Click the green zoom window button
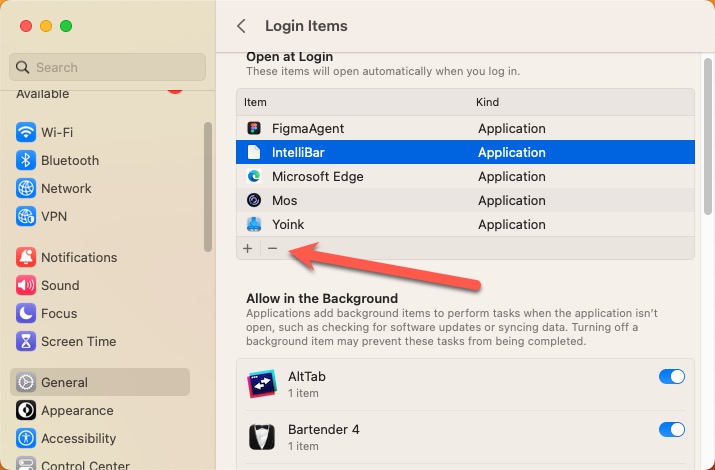This screenshot has width=715, height=470. coord(66,26)
